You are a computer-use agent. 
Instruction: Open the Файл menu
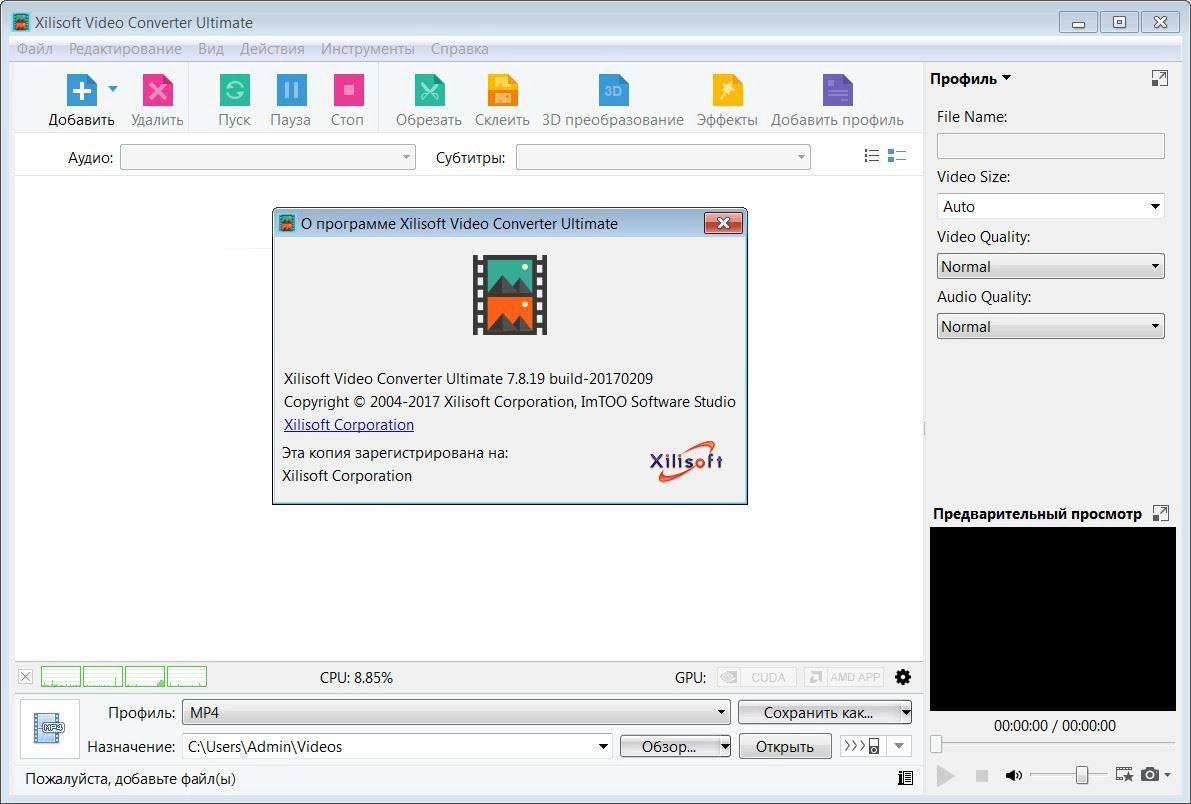(x=35, y=49)
